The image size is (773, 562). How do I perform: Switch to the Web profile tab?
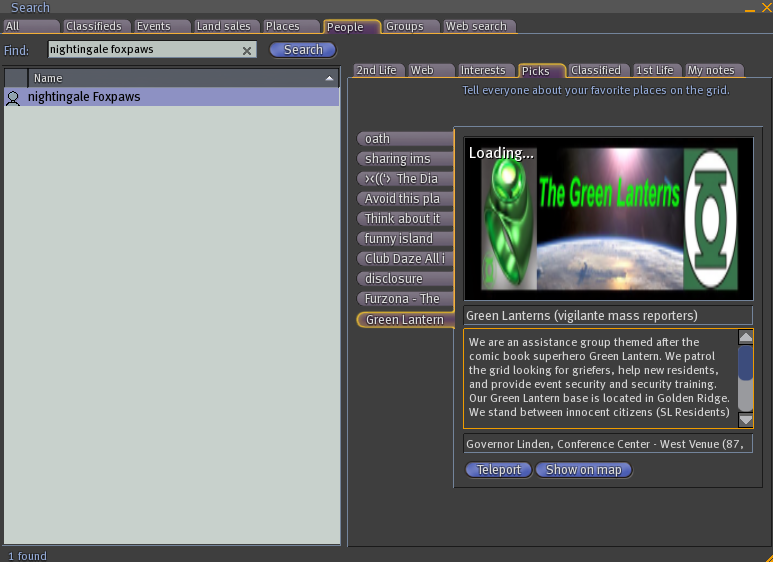click(431, 70)
